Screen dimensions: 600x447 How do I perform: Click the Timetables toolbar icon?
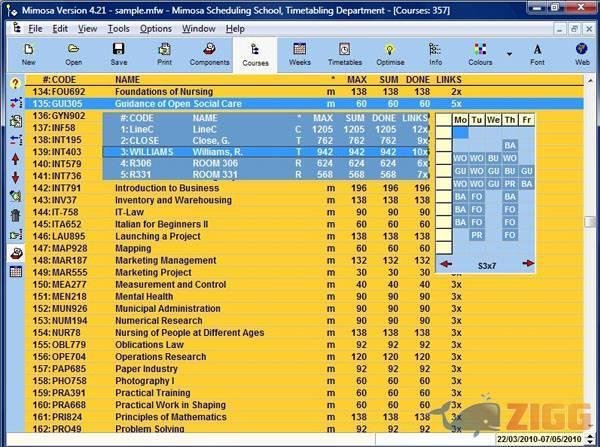[x=344, y=54]
